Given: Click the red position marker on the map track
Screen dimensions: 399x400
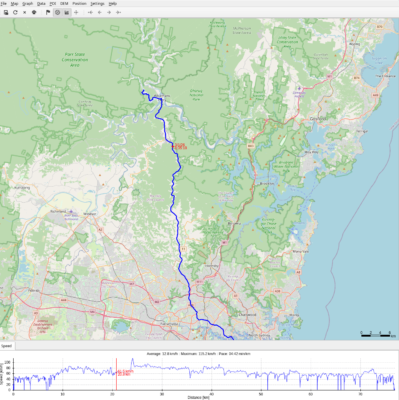Looking at the screenshot, I should coord(173,146).
